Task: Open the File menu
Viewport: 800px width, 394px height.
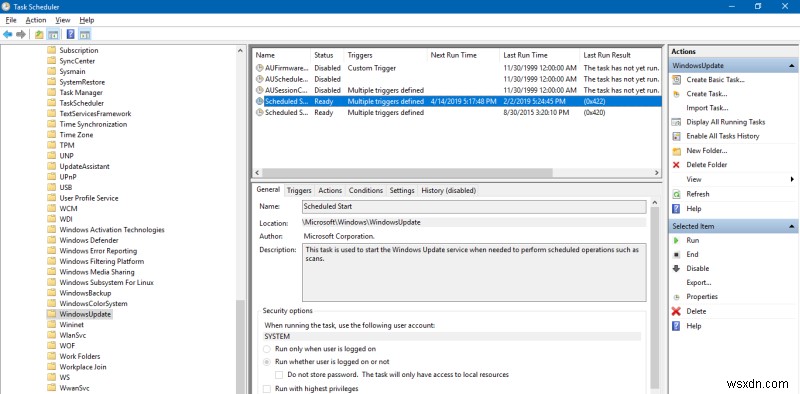Action: click(11, 20)
